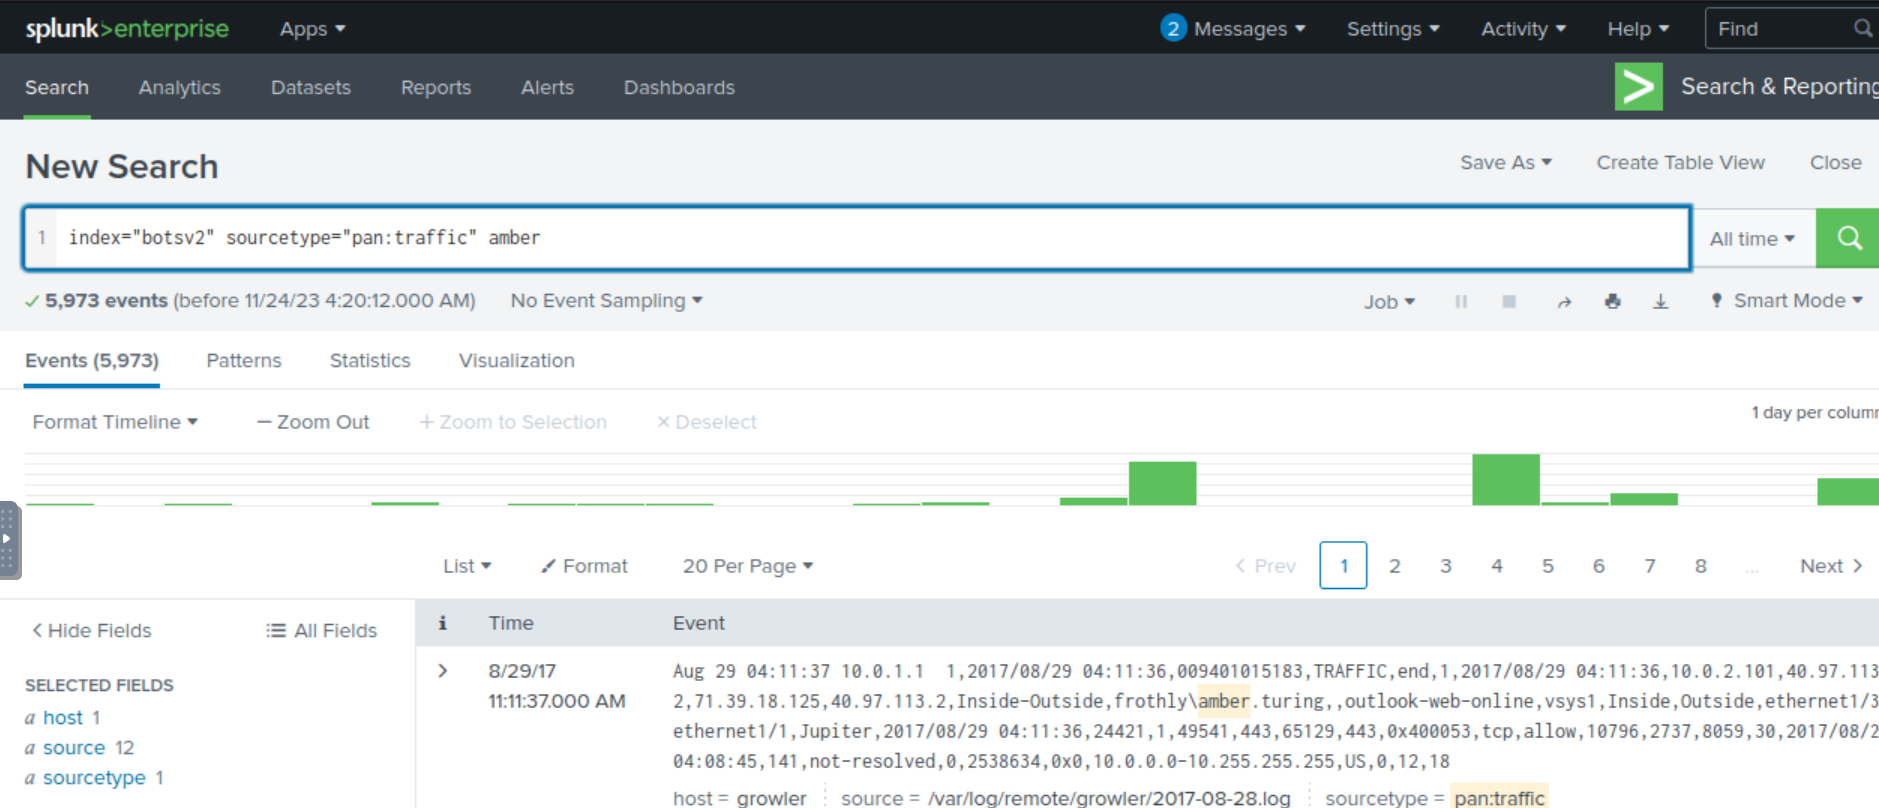1879x808 pixels.
Task: Open the List view dropdown
Action: (x=467, y=566)
